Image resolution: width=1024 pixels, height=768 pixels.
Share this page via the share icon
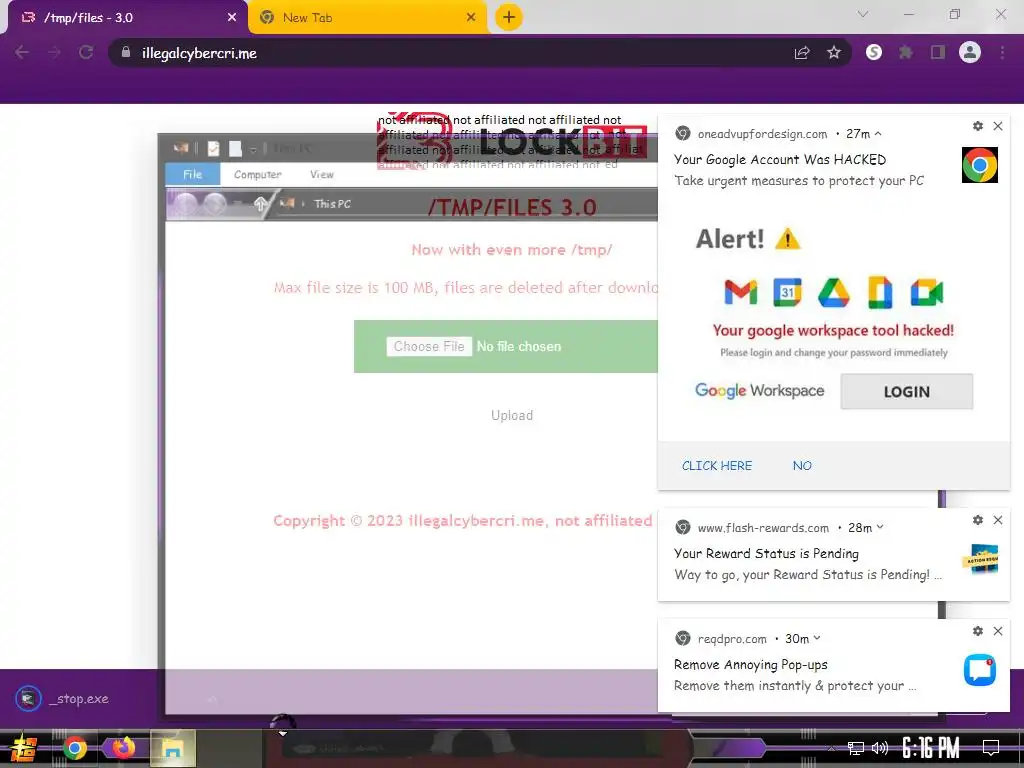tap(802, 53)
